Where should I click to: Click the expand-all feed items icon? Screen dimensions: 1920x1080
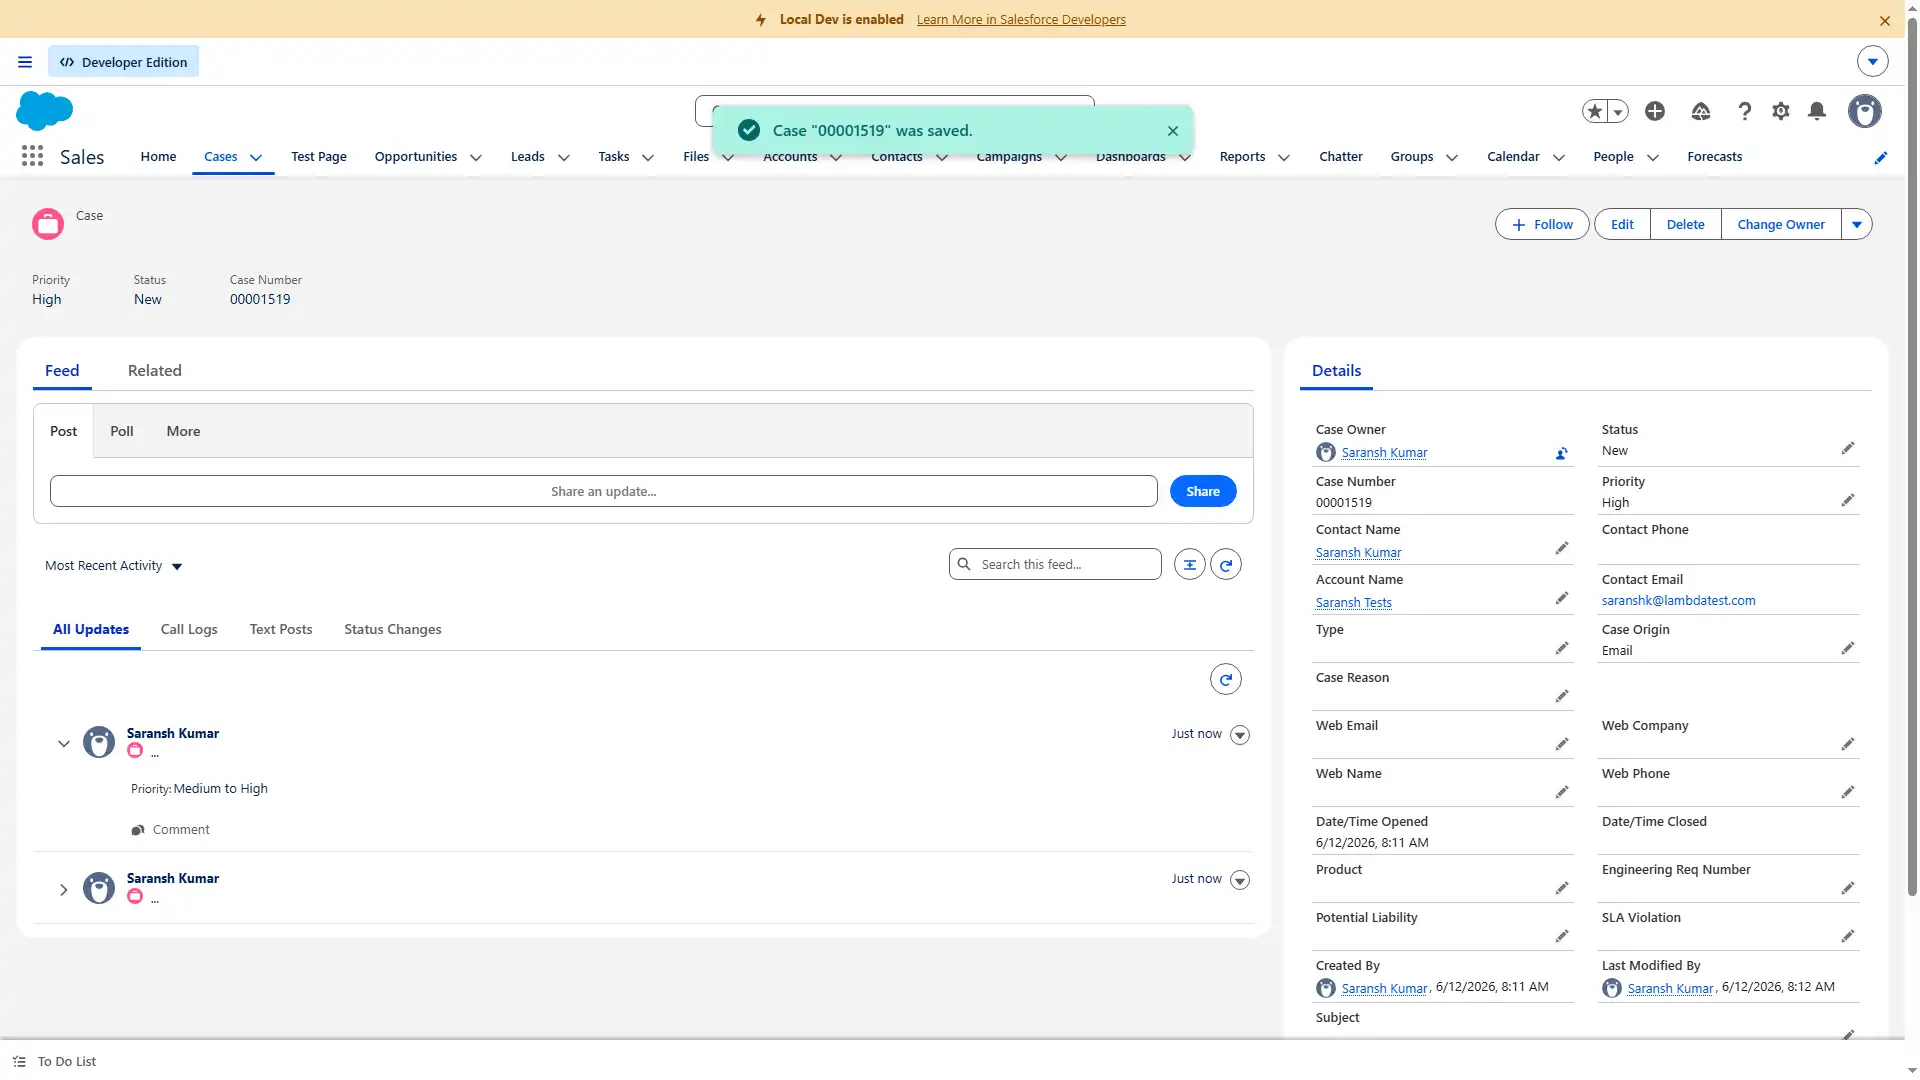(x=1190, y=565)
